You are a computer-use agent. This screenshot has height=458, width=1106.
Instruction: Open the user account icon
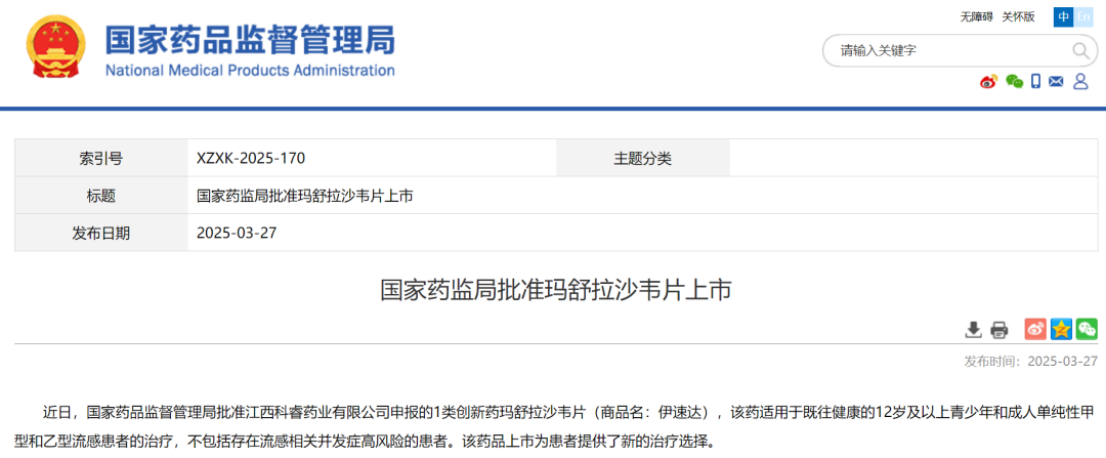(x=1080, y=82)
